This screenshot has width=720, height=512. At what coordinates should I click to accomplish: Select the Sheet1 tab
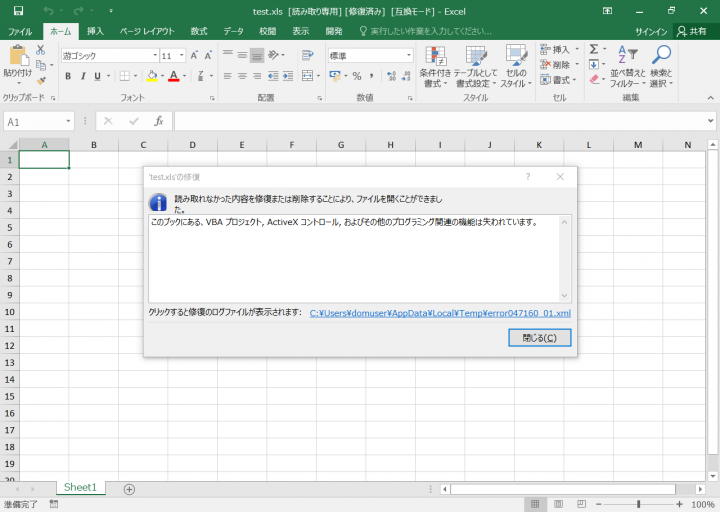80,487
